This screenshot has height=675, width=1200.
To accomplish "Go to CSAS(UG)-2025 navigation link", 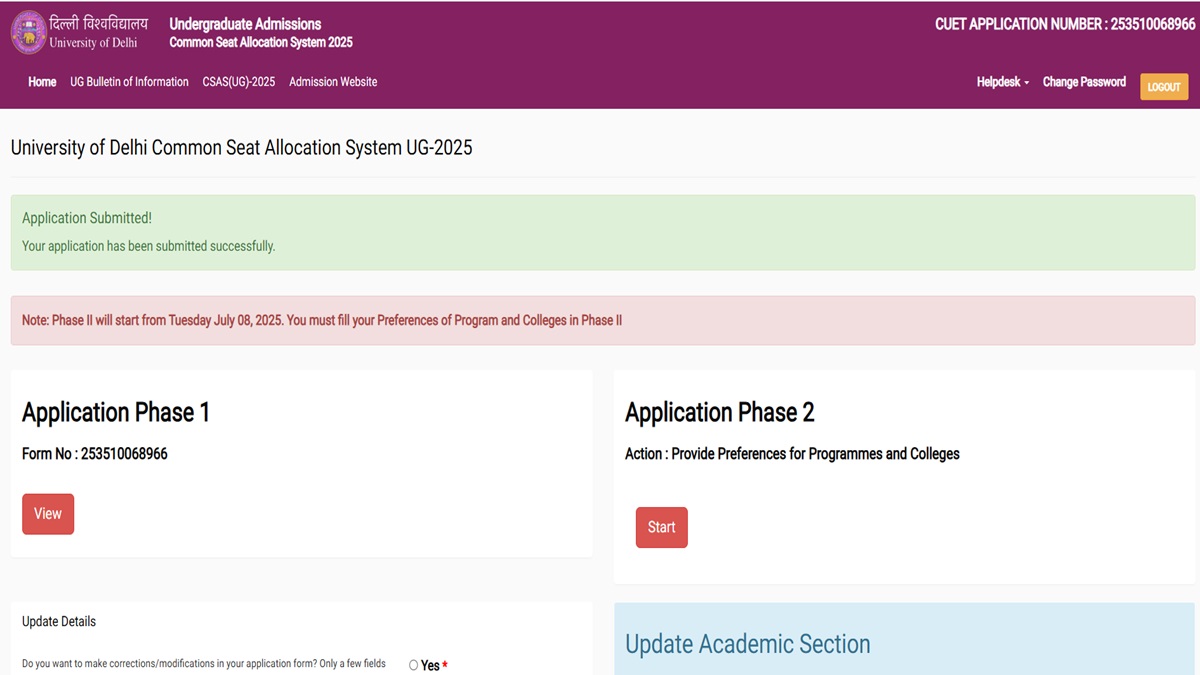I will (x=238, y=82).
